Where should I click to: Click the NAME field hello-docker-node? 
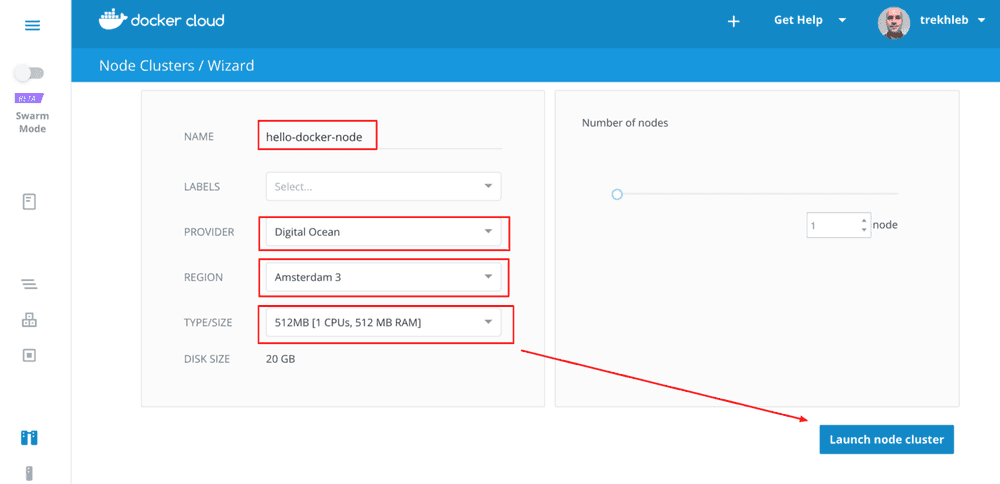click(383, 136)
